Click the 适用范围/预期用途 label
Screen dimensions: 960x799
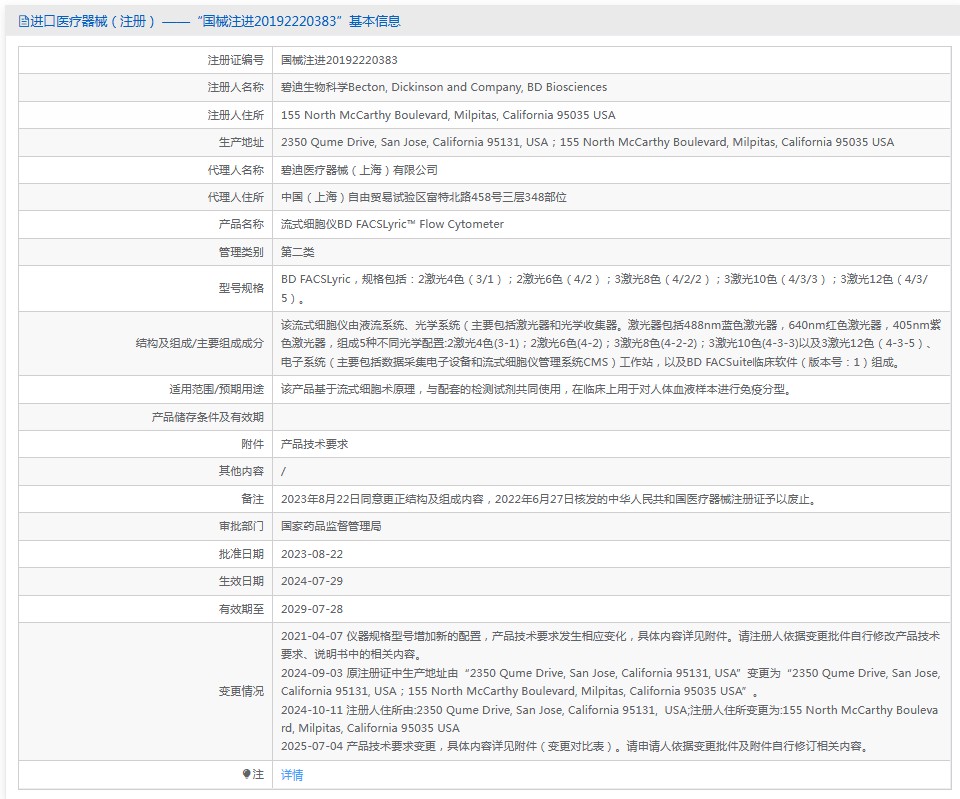pos(217,389)
